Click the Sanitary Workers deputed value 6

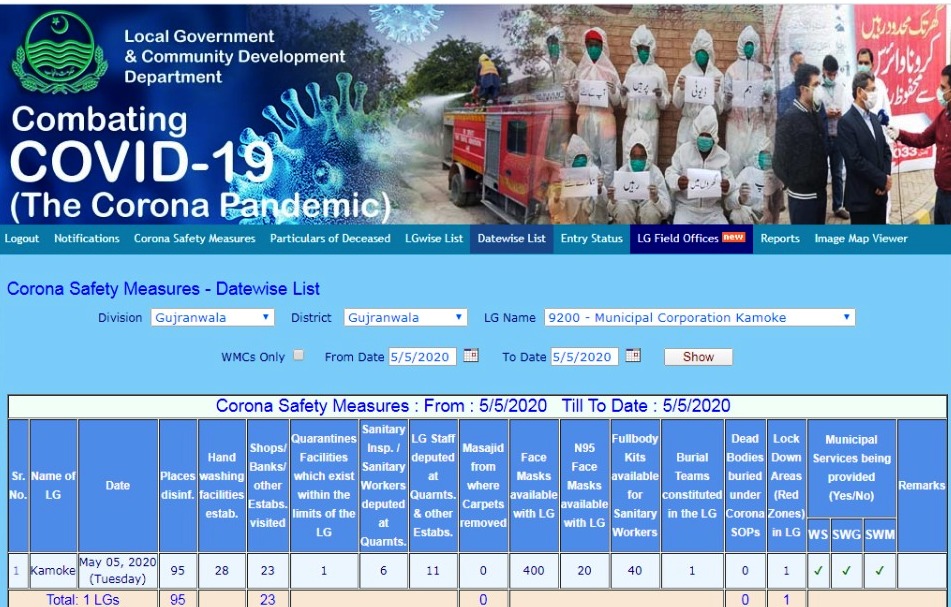pyautogui.click(x=383, y=571)
